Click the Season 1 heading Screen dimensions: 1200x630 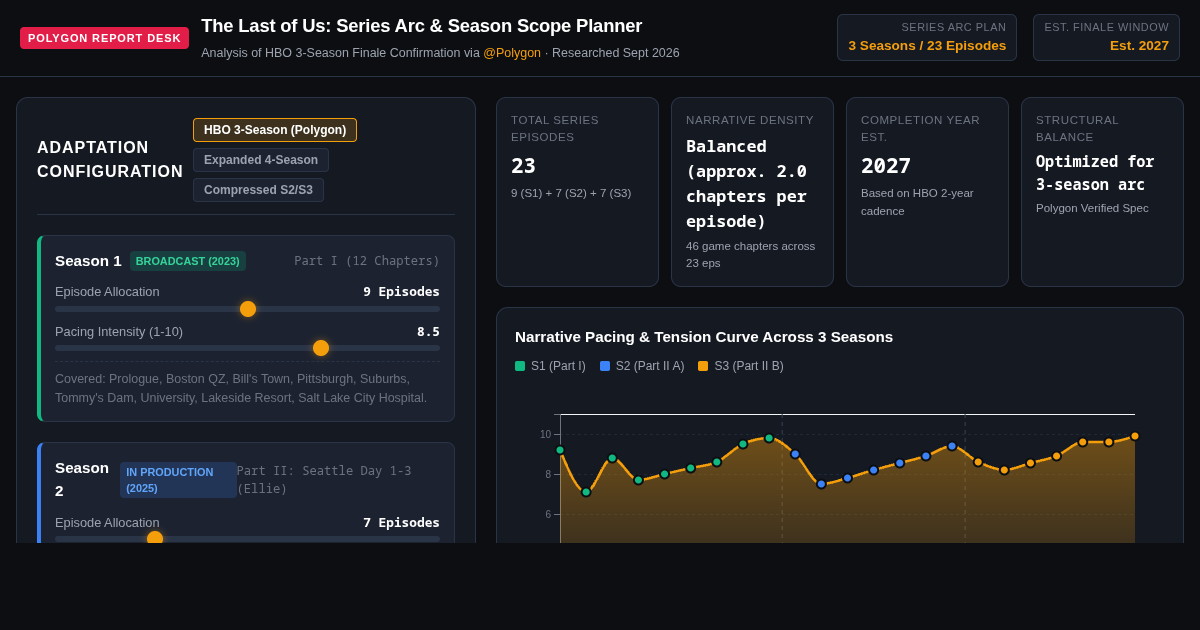(x=88, y=261)
